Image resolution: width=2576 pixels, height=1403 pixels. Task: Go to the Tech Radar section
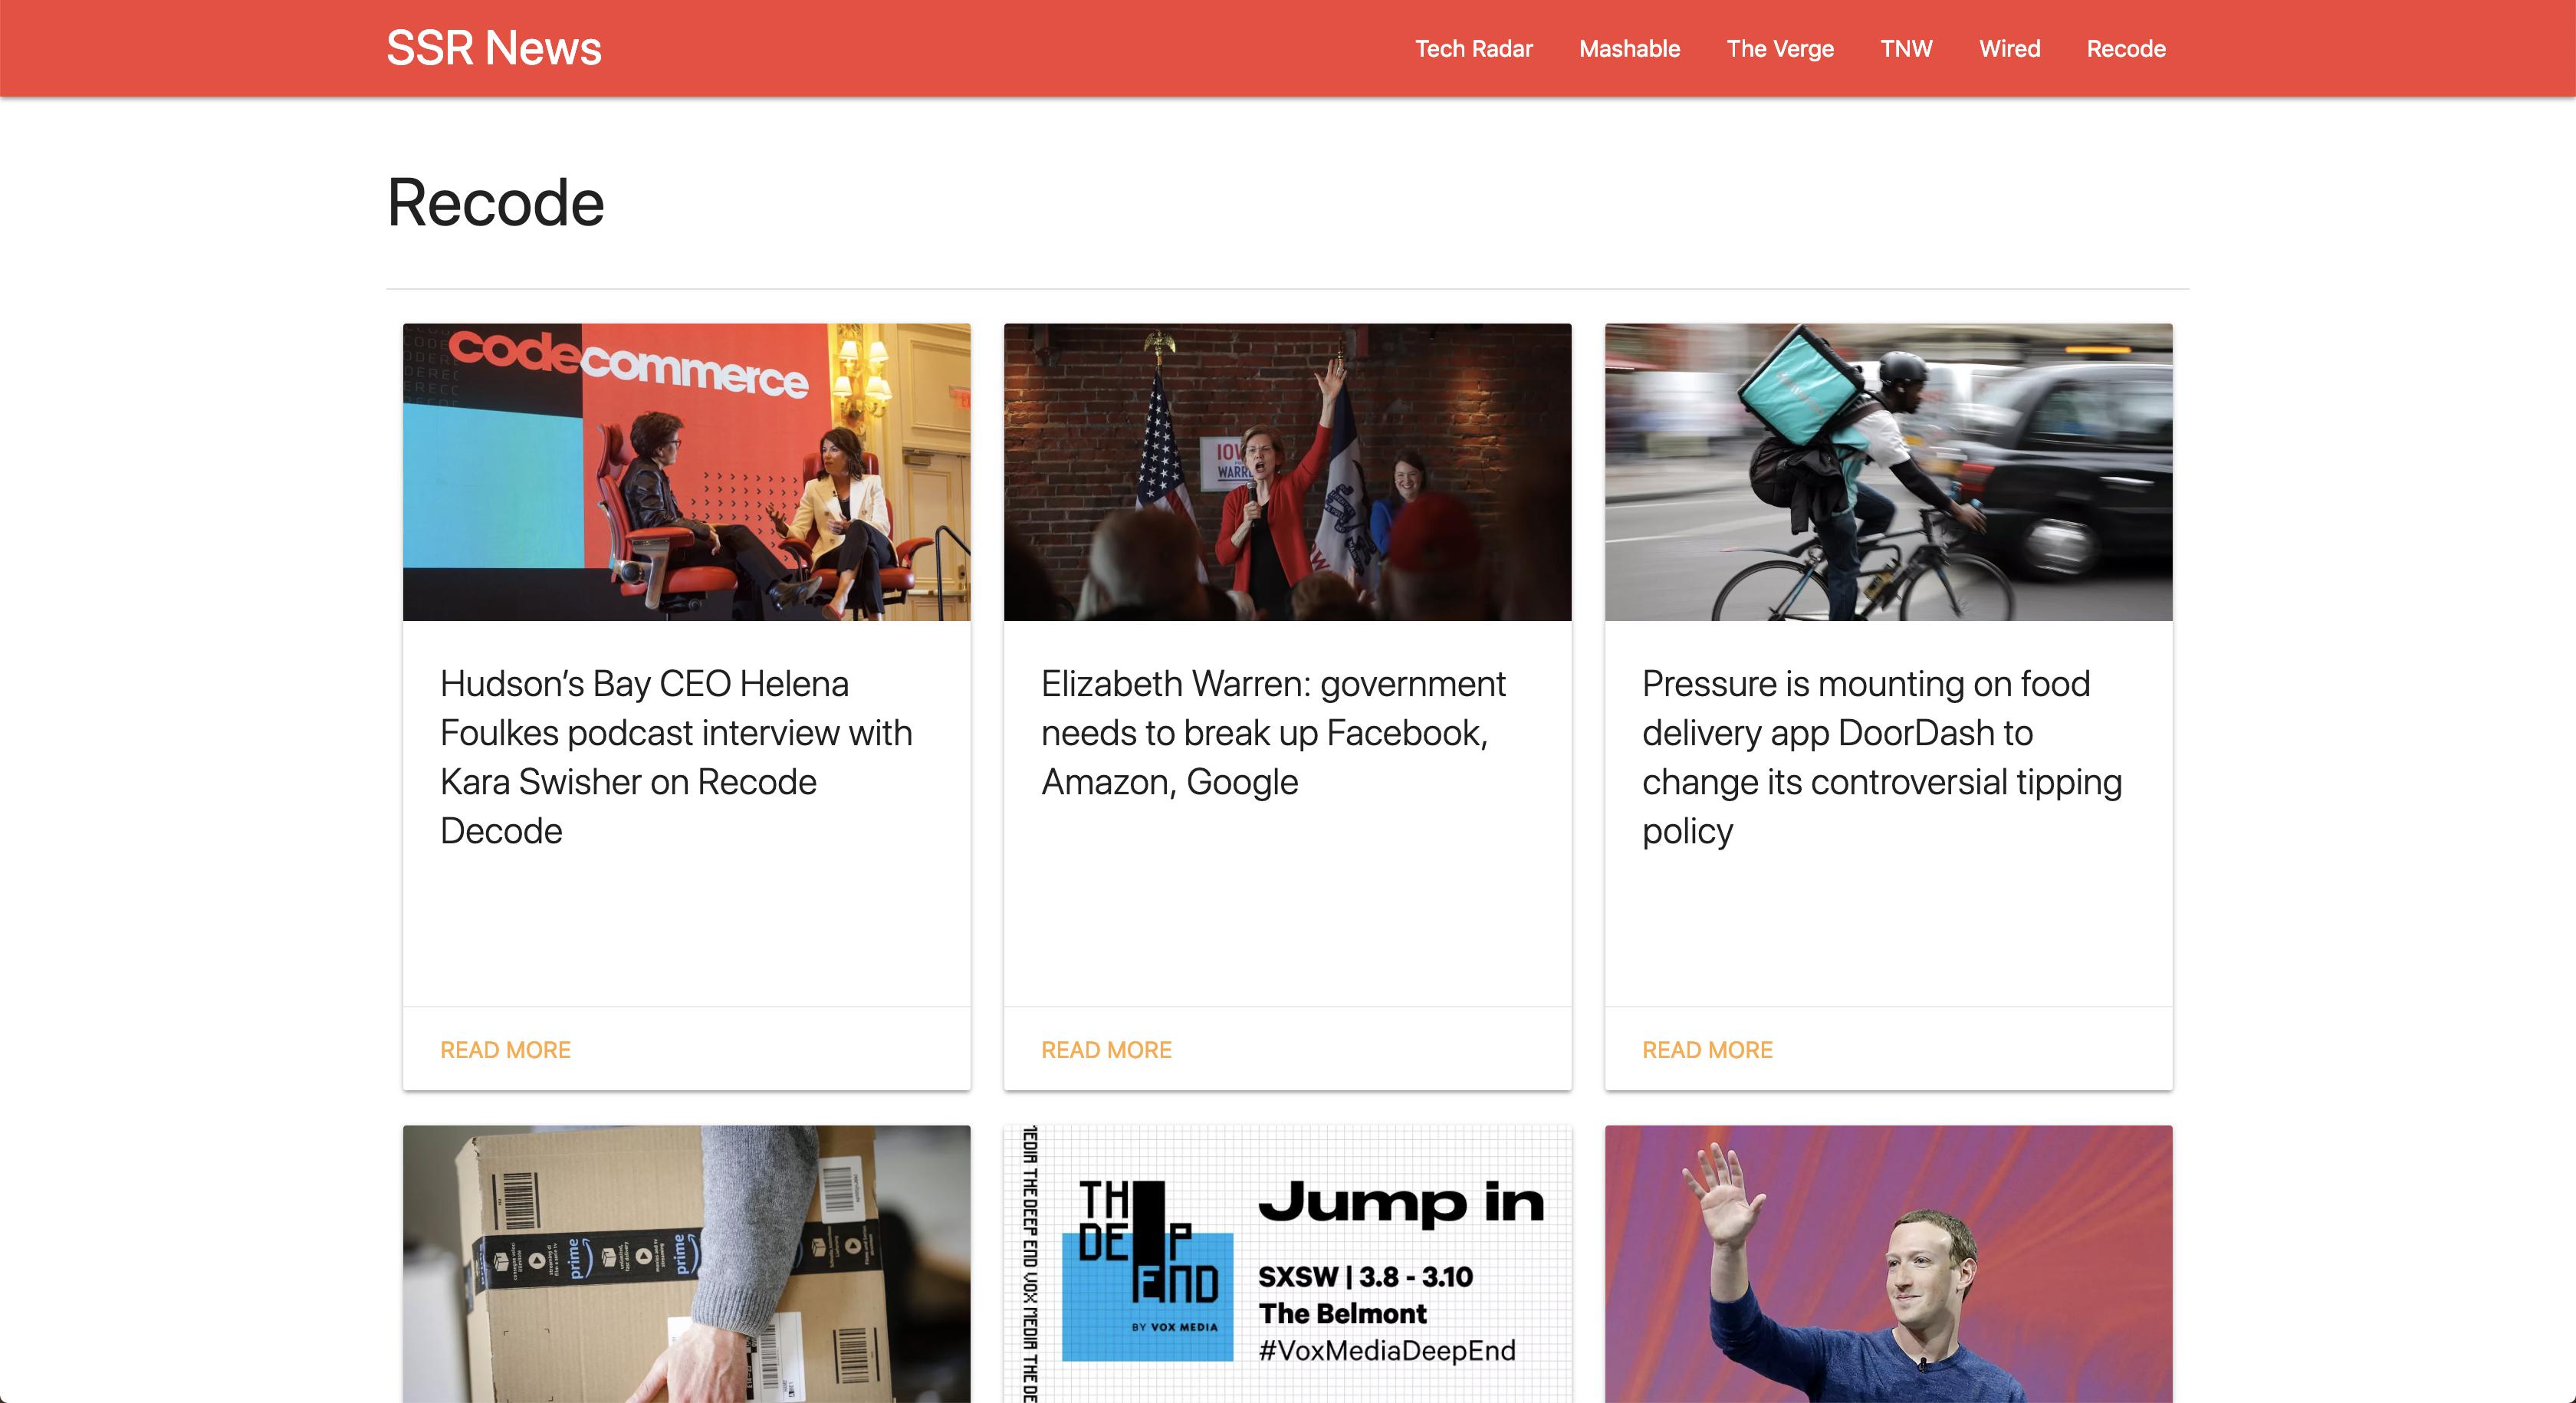[1473, 48]
